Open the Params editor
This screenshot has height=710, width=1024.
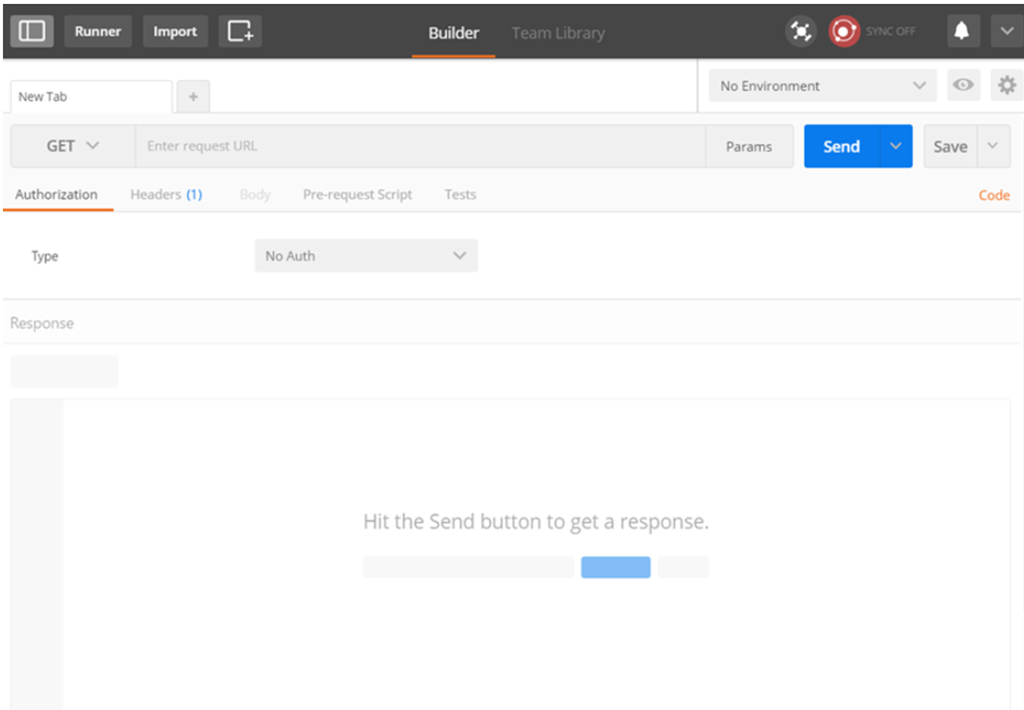[x=749, y=146]
